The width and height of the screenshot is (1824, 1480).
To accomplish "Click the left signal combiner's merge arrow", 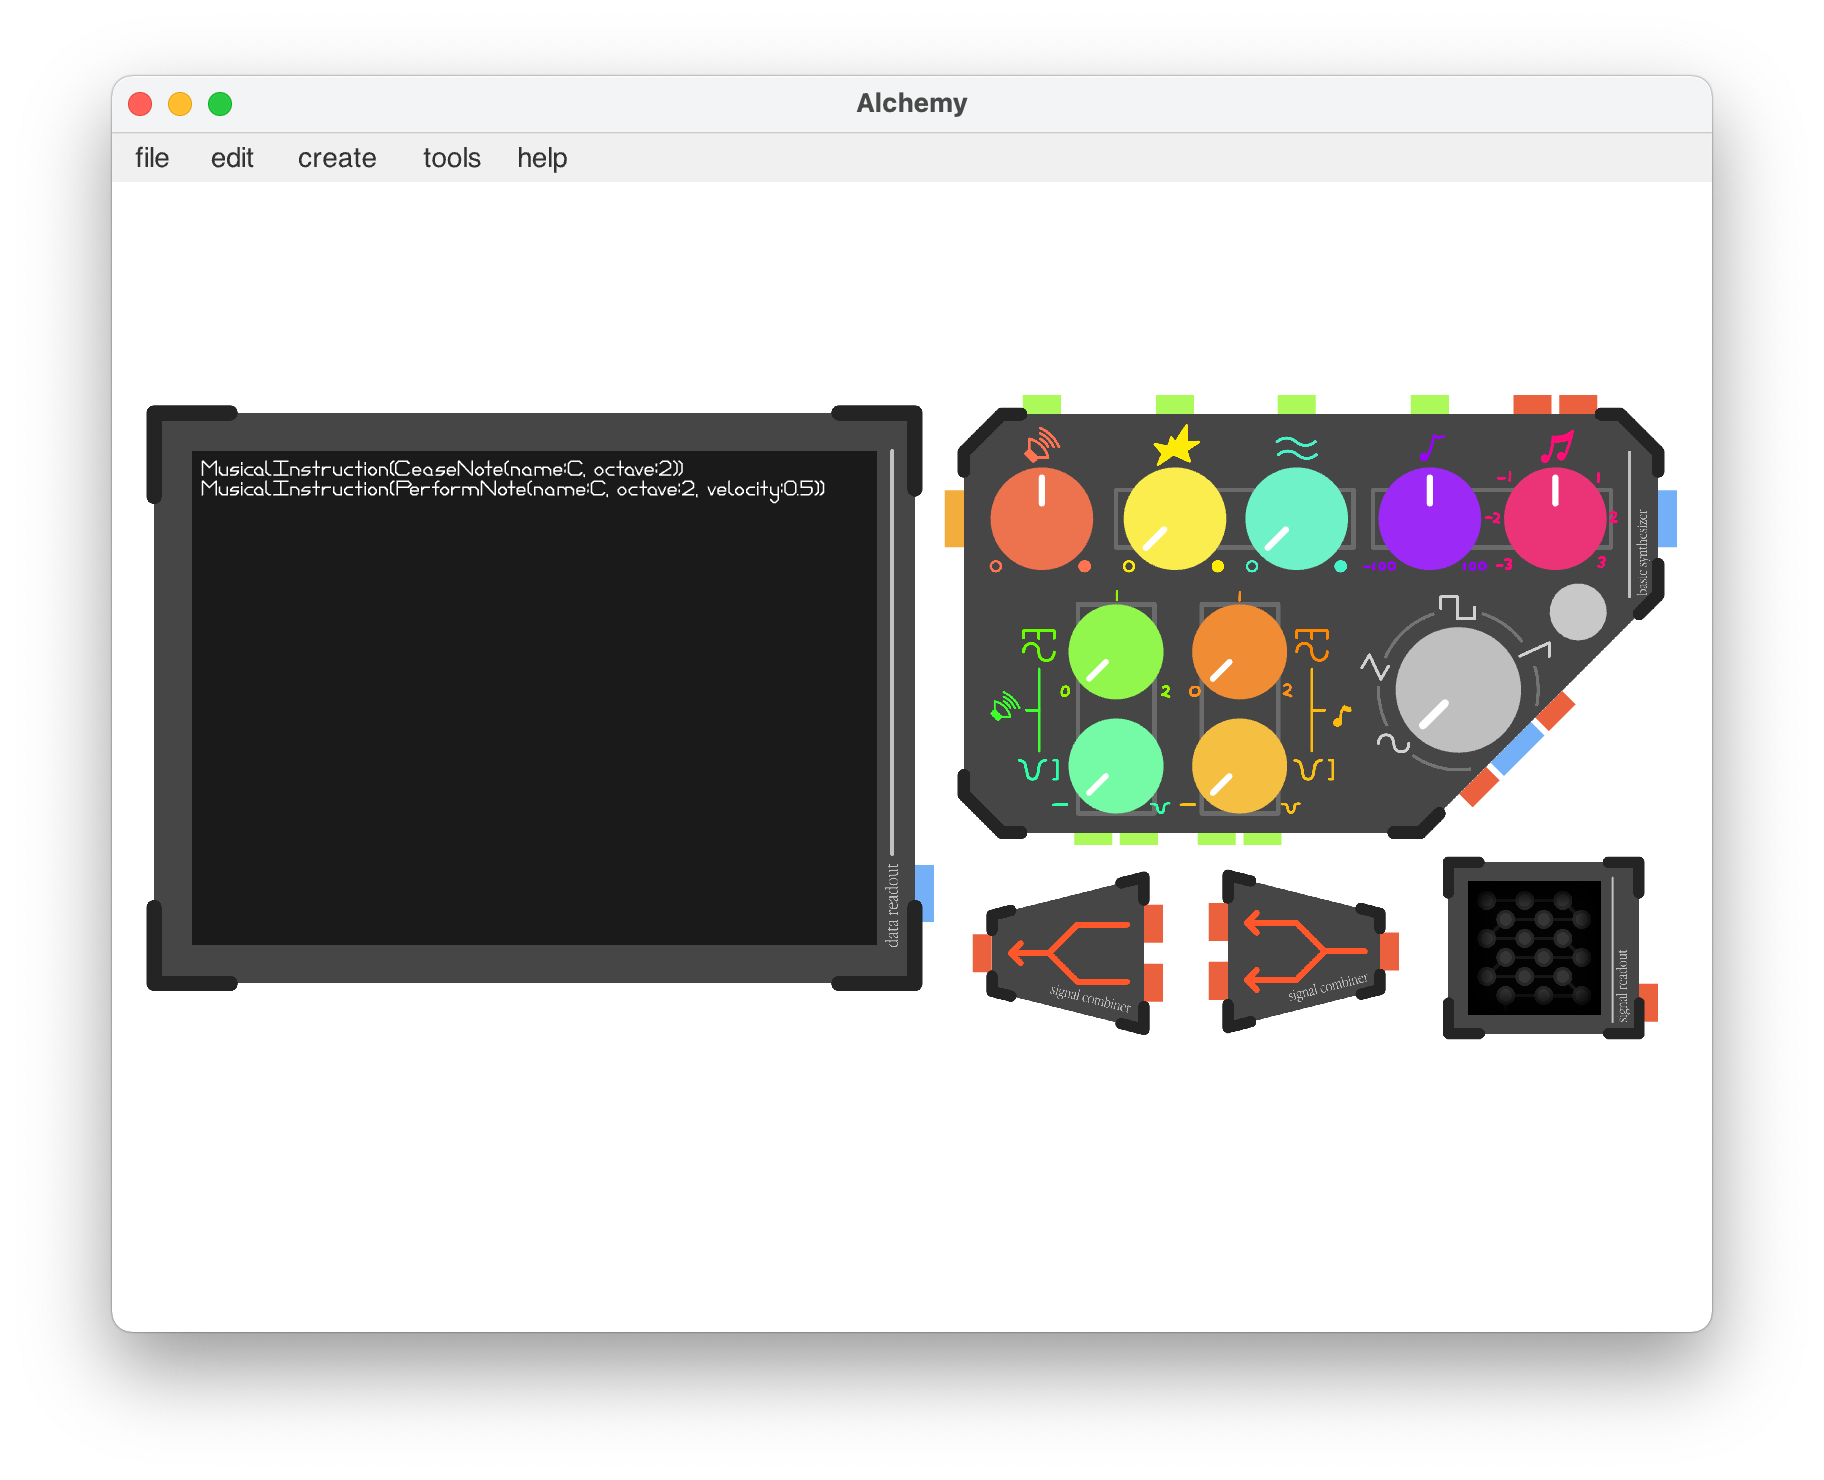I will click(x=1068, y=952).
